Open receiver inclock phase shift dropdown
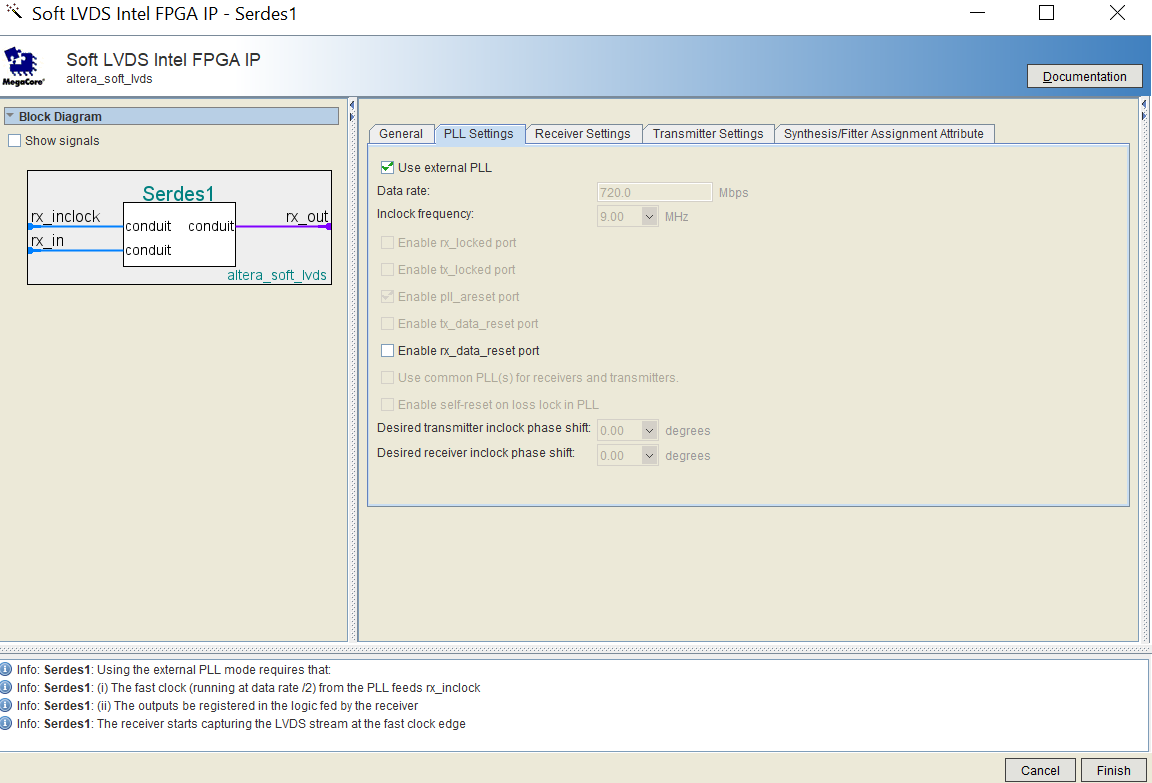Image resolution: width=1152 pixels, height=783 pixels. tap(649, 455)
